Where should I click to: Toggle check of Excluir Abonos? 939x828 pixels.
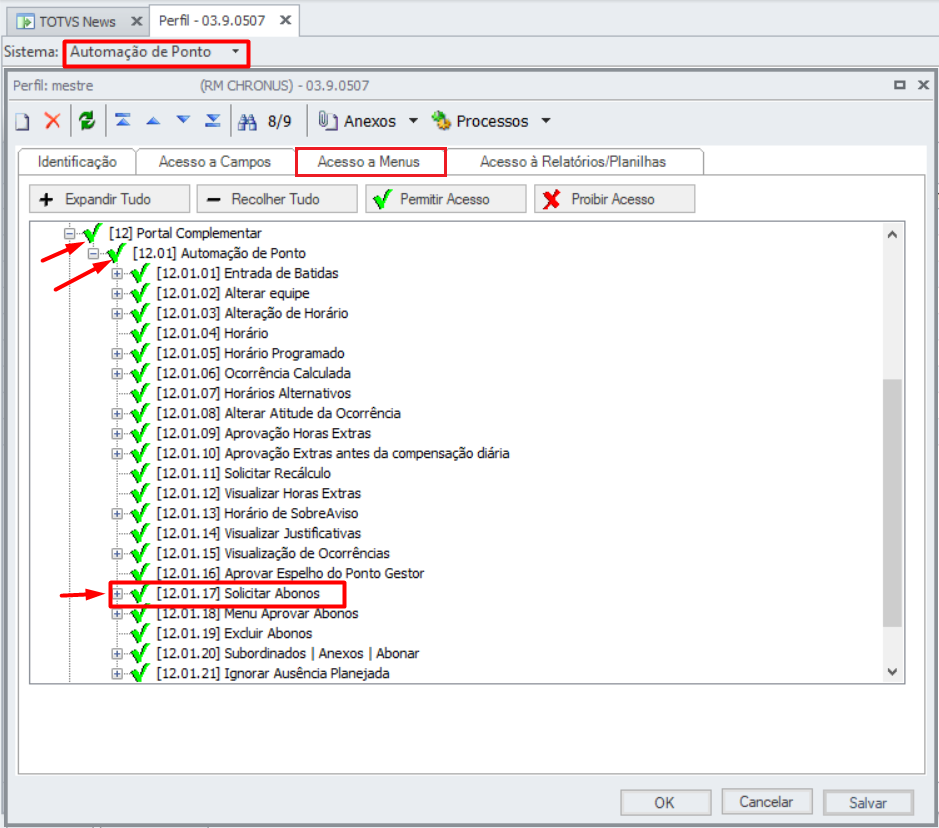pyautogui.click(x=140, y=633)
